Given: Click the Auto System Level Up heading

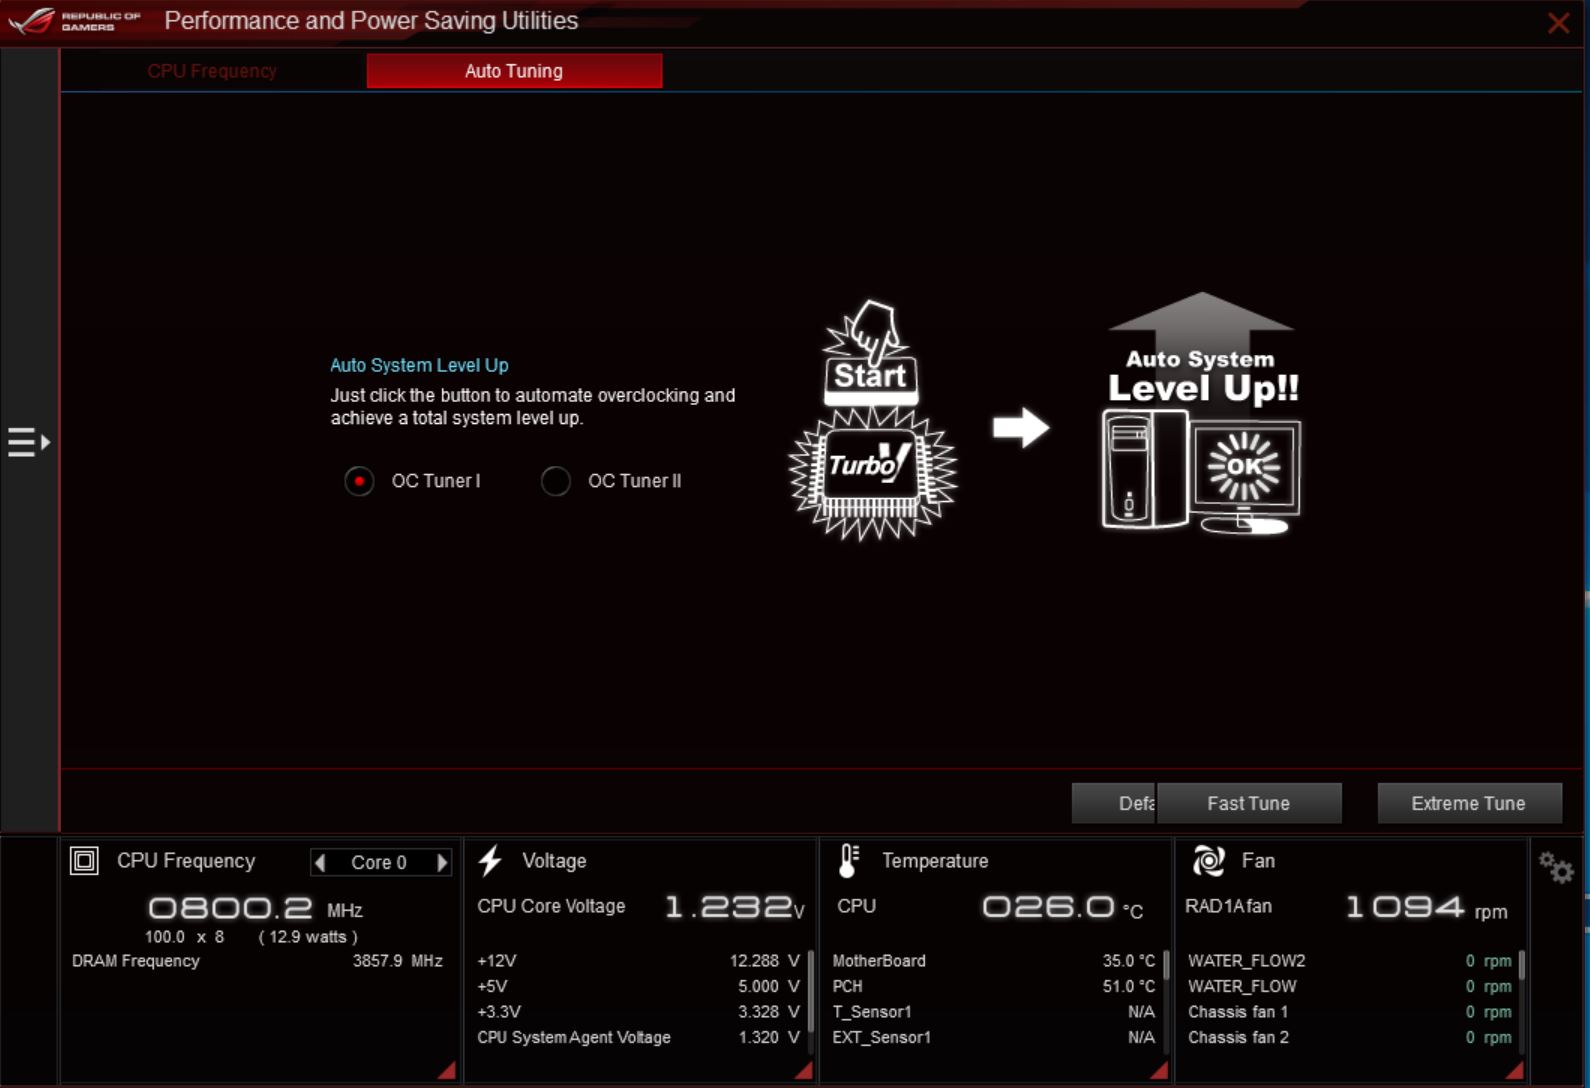Looking at the screenshot, I should (419, 365).
